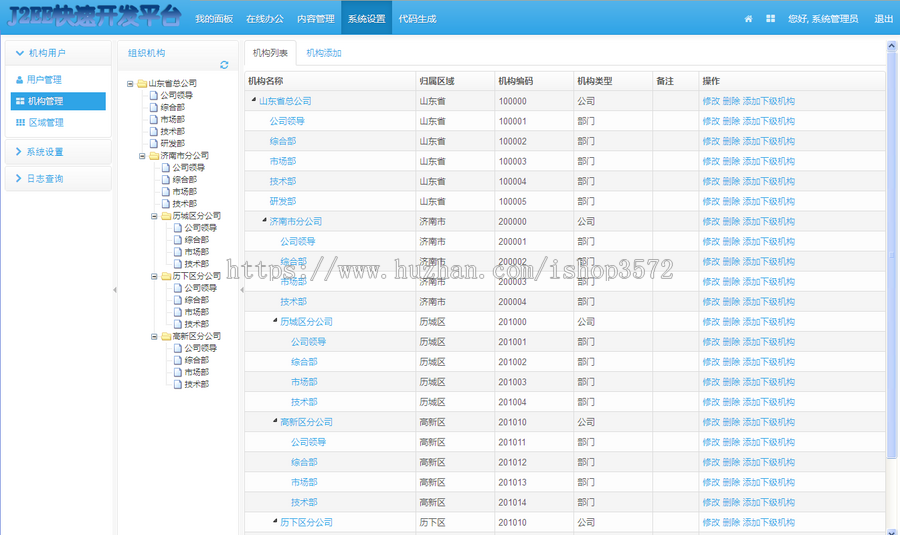Screen dimensions: 900x535
Task: Expand the 系统设置 sidebar section
Action: click(x=58, y=152)
